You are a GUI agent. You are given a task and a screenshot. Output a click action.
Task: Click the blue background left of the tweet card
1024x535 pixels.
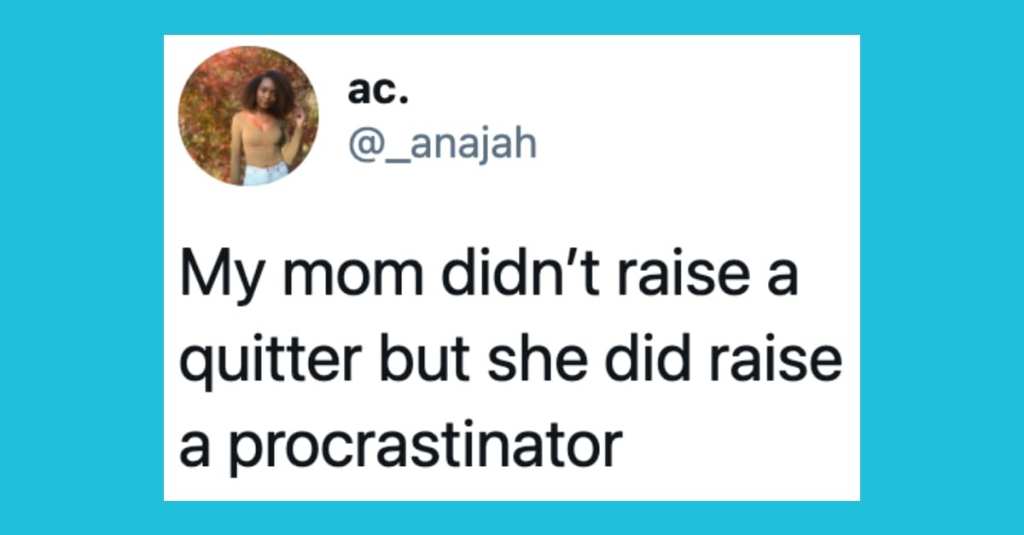[x=82, y=268]
